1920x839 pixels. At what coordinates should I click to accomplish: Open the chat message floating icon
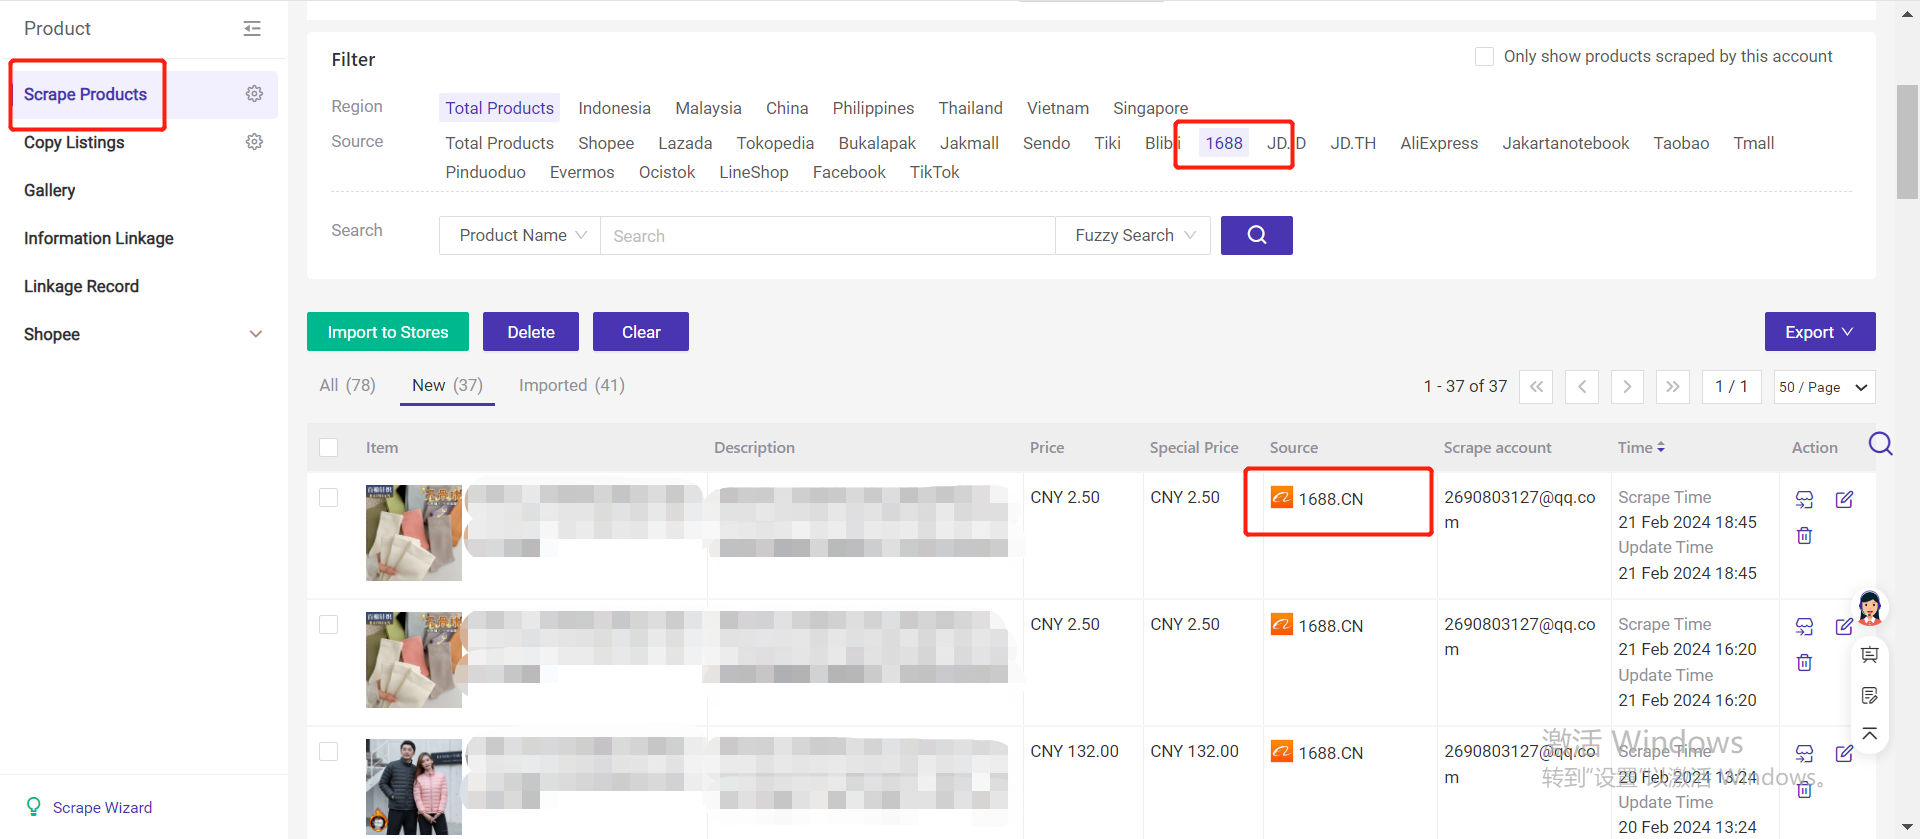pos(1869,655)
